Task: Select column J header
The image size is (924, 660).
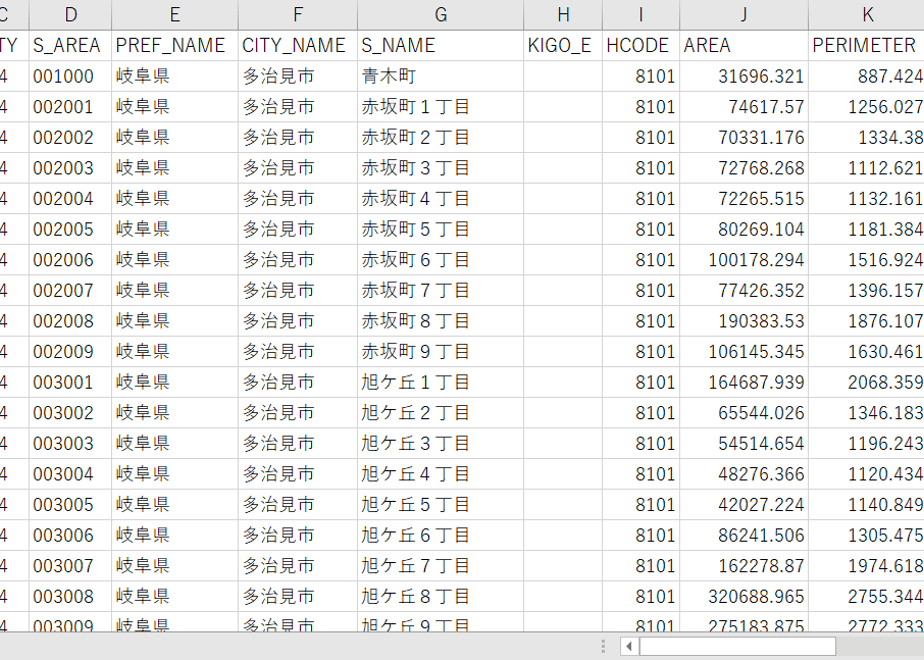Action: point(744,15)
